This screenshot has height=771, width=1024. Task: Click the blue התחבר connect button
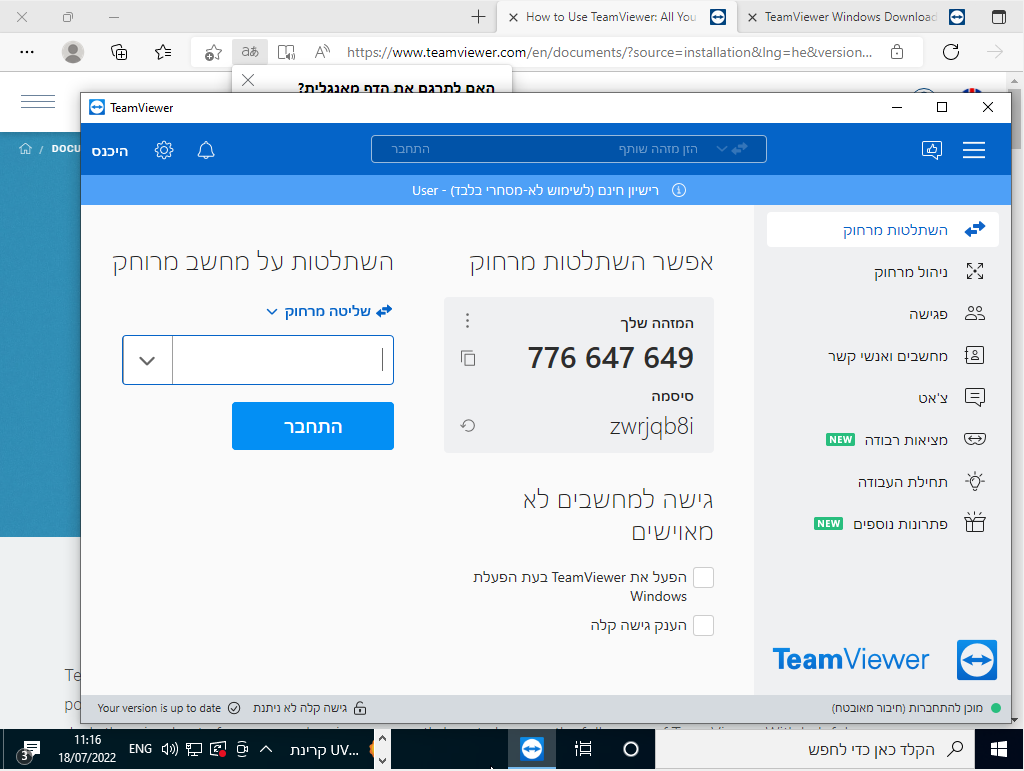point(313,426)
